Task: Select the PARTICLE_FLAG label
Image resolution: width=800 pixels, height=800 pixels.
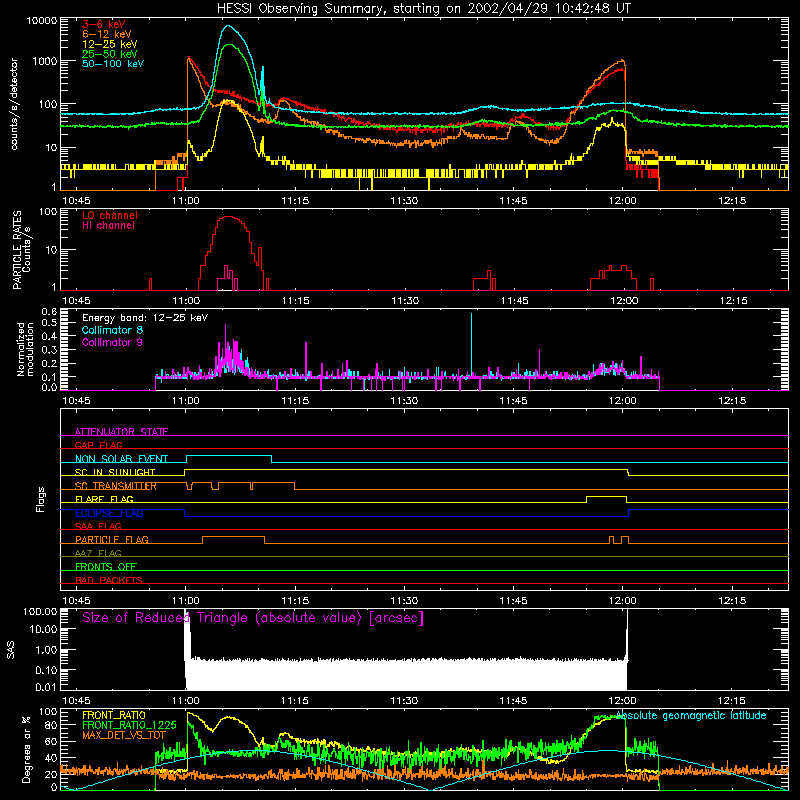Action: point(112,539)
